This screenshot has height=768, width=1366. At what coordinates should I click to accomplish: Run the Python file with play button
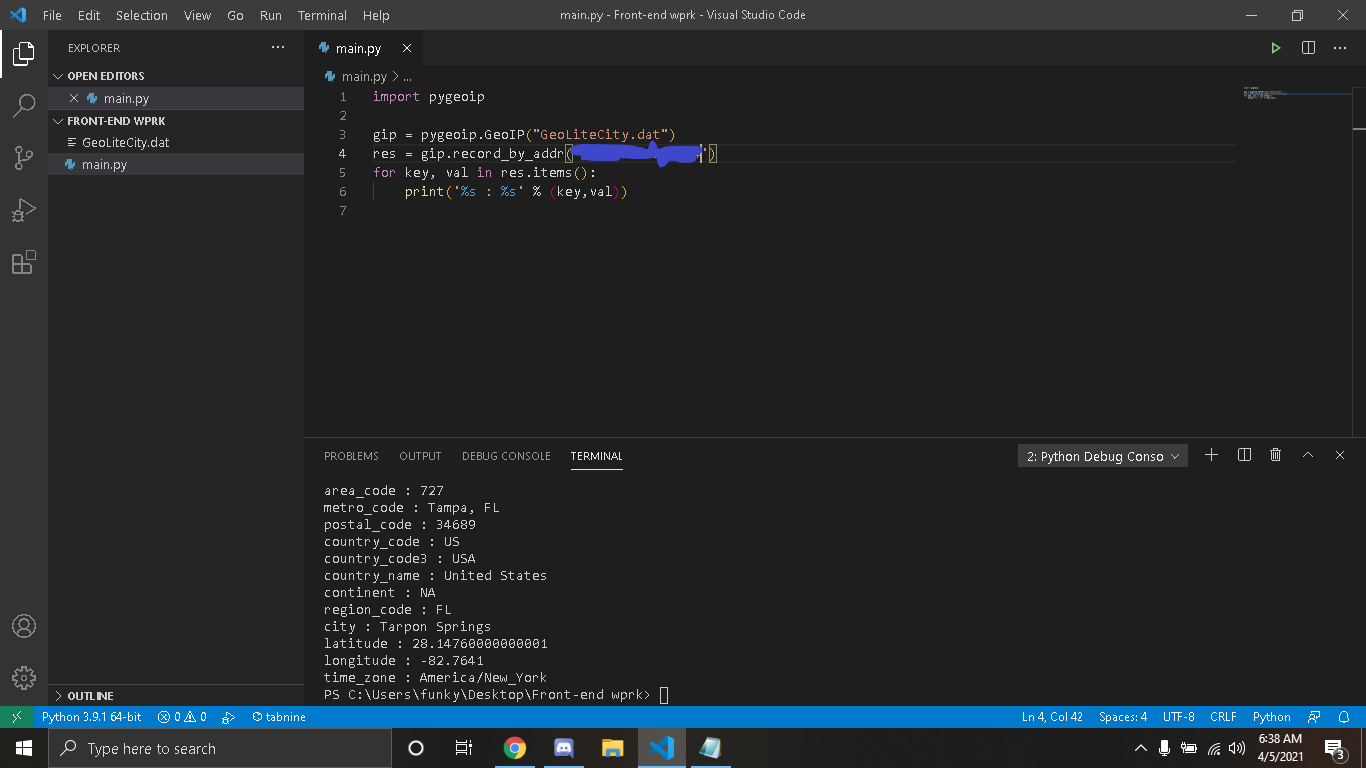pos(1275,48)
